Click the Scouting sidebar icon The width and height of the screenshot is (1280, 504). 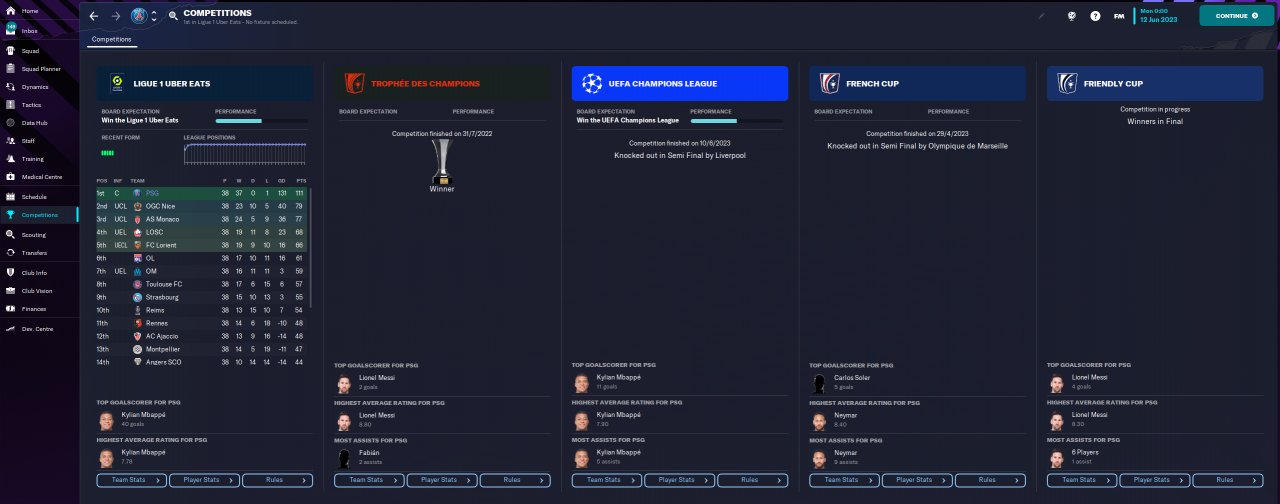pyautogui.click(x=11, y=235)
